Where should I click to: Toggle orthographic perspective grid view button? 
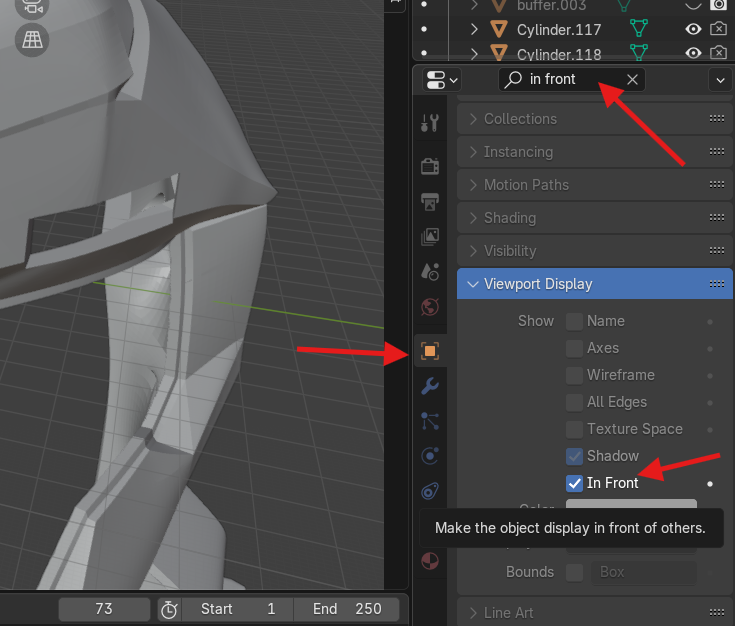point(32,40)
